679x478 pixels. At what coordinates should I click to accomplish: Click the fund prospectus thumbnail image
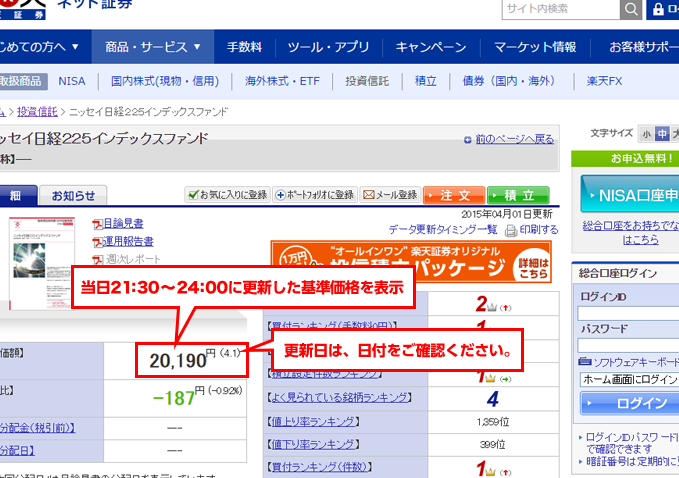click(42, 263)
